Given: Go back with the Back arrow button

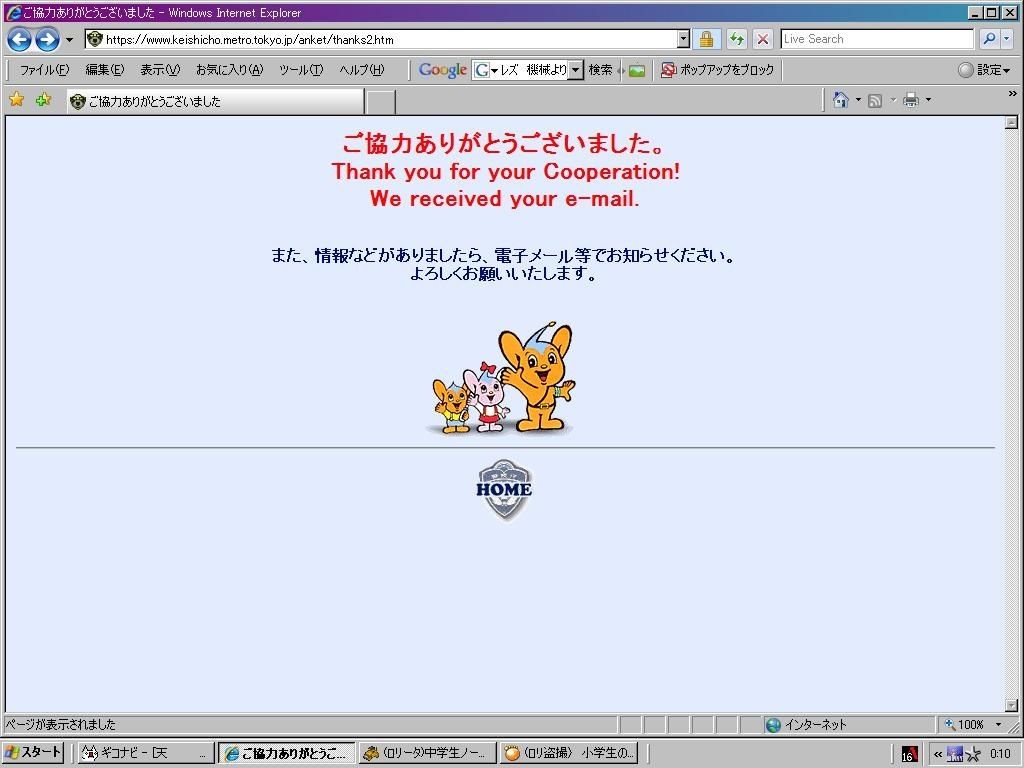Looking at the screenshot, I should (20, 39).
